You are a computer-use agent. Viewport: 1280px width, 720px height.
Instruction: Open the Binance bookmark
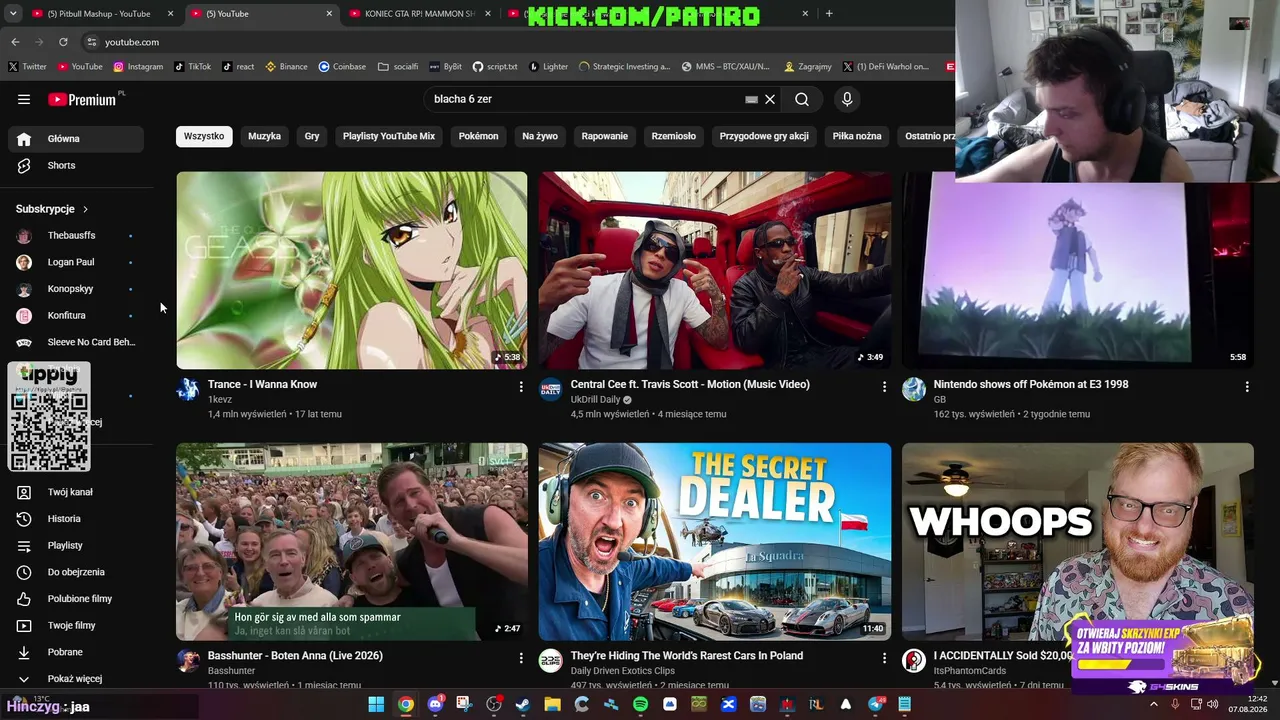coord(285,67)
